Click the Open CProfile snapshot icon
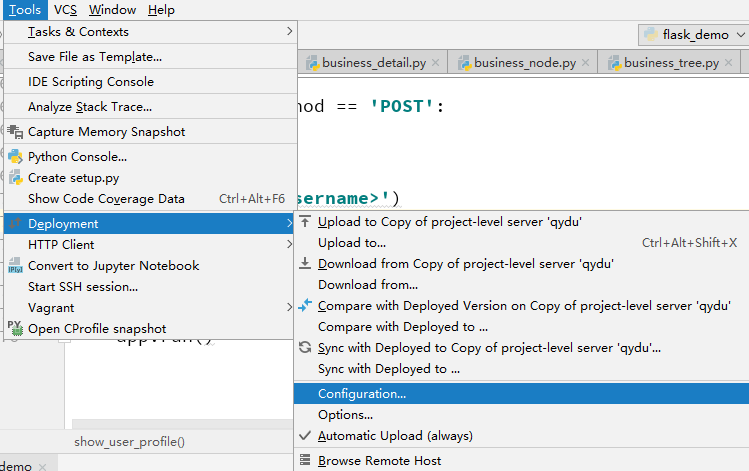The image size is (749, 471). click(x=15, y=328)
